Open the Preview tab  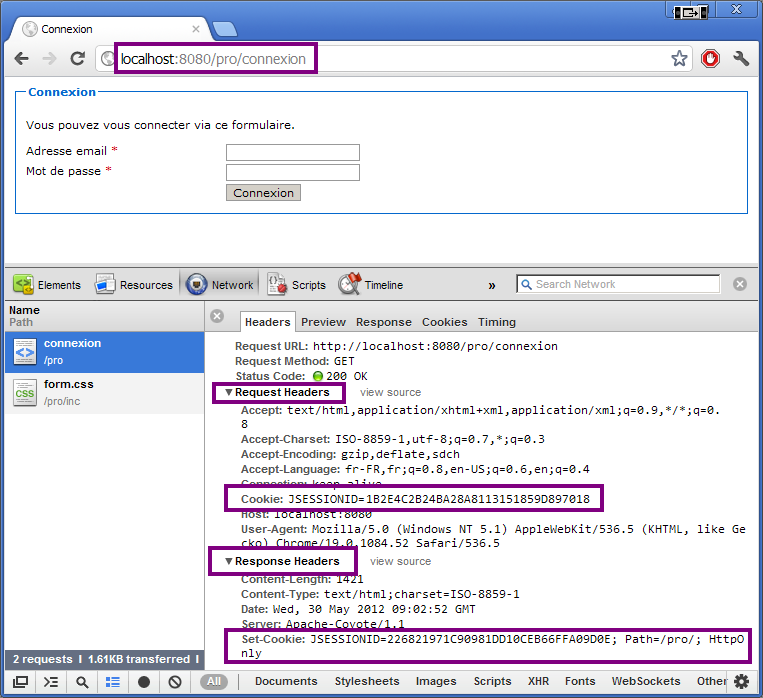click(323, 322)
